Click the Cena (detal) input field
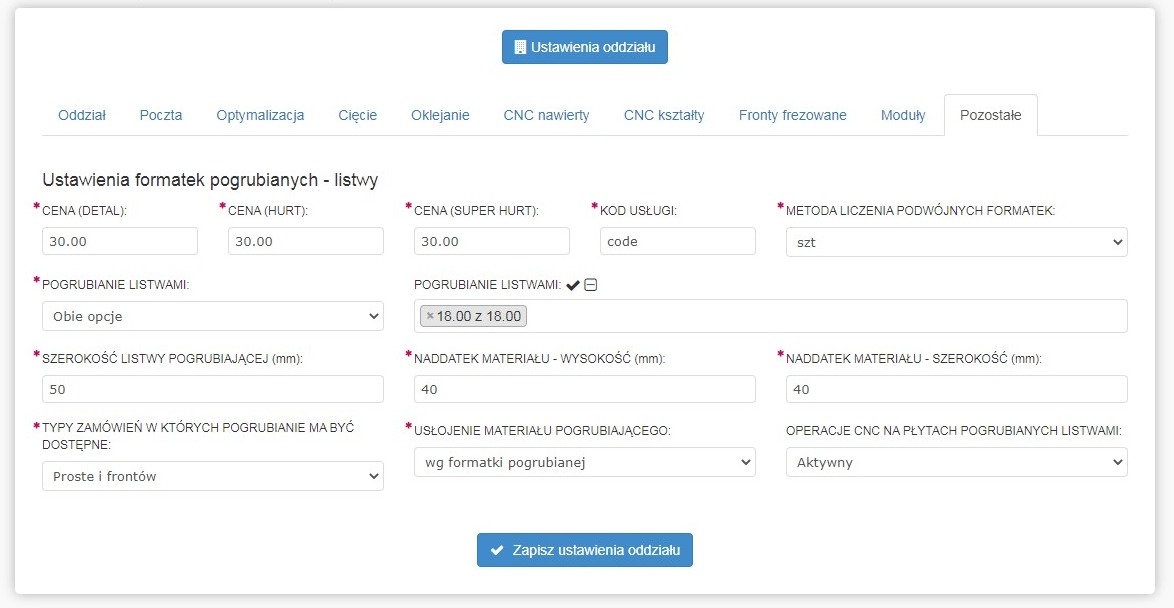 (x=120, y=241)
